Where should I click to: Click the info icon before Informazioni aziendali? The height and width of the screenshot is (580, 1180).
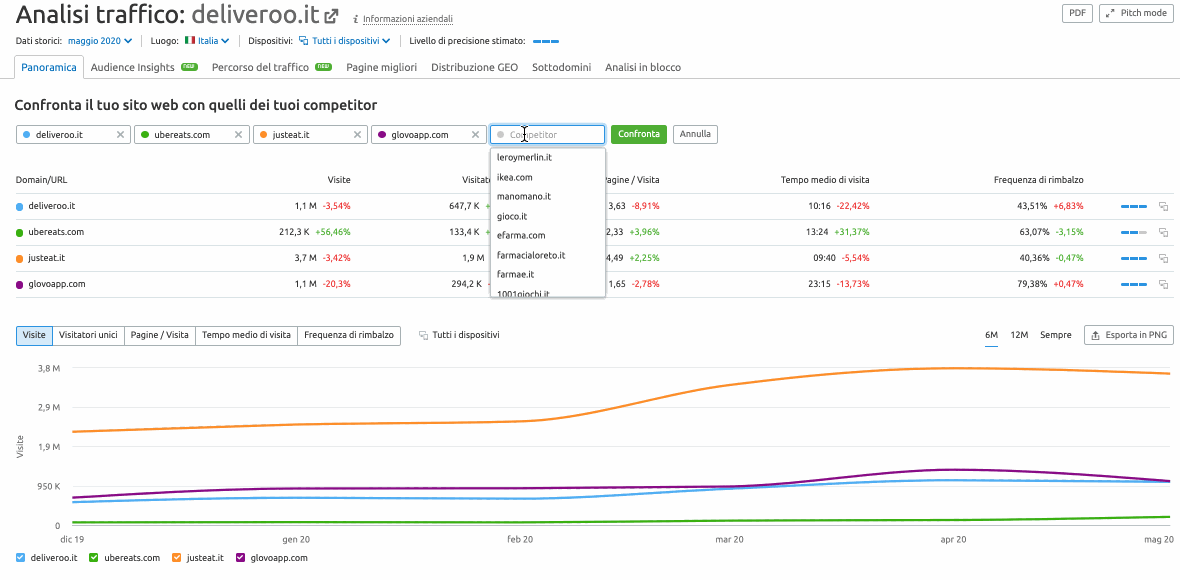(x=354, y=19)
